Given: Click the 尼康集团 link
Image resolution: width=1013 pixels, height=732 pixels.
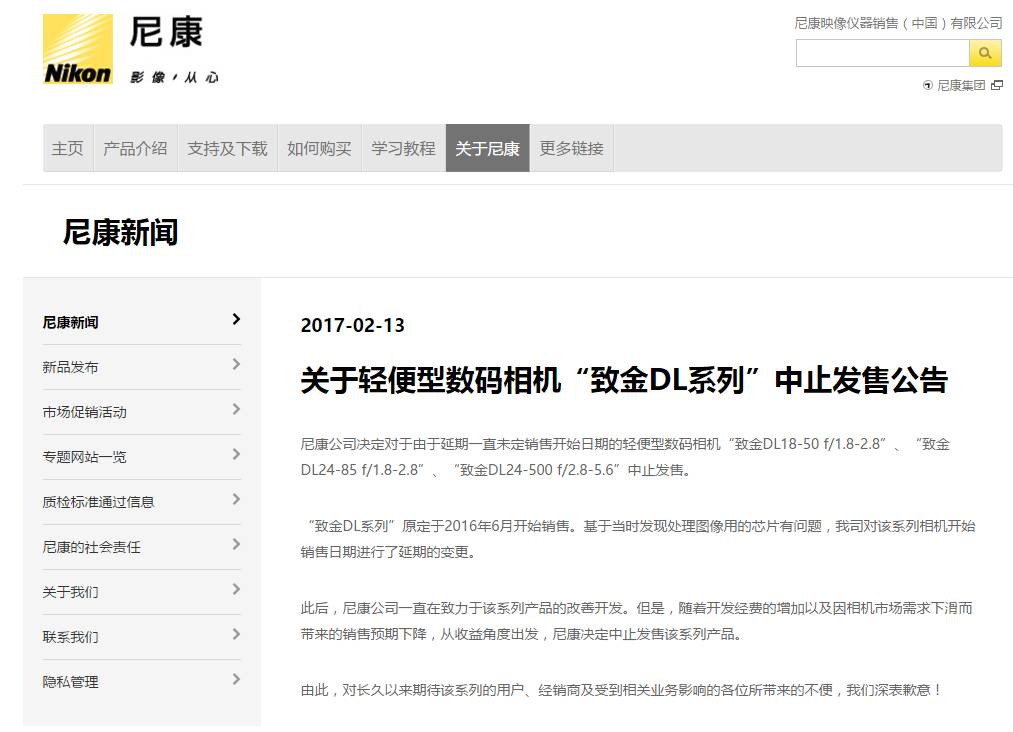Looking at the screenshot, I should click(x=960, y=88).
